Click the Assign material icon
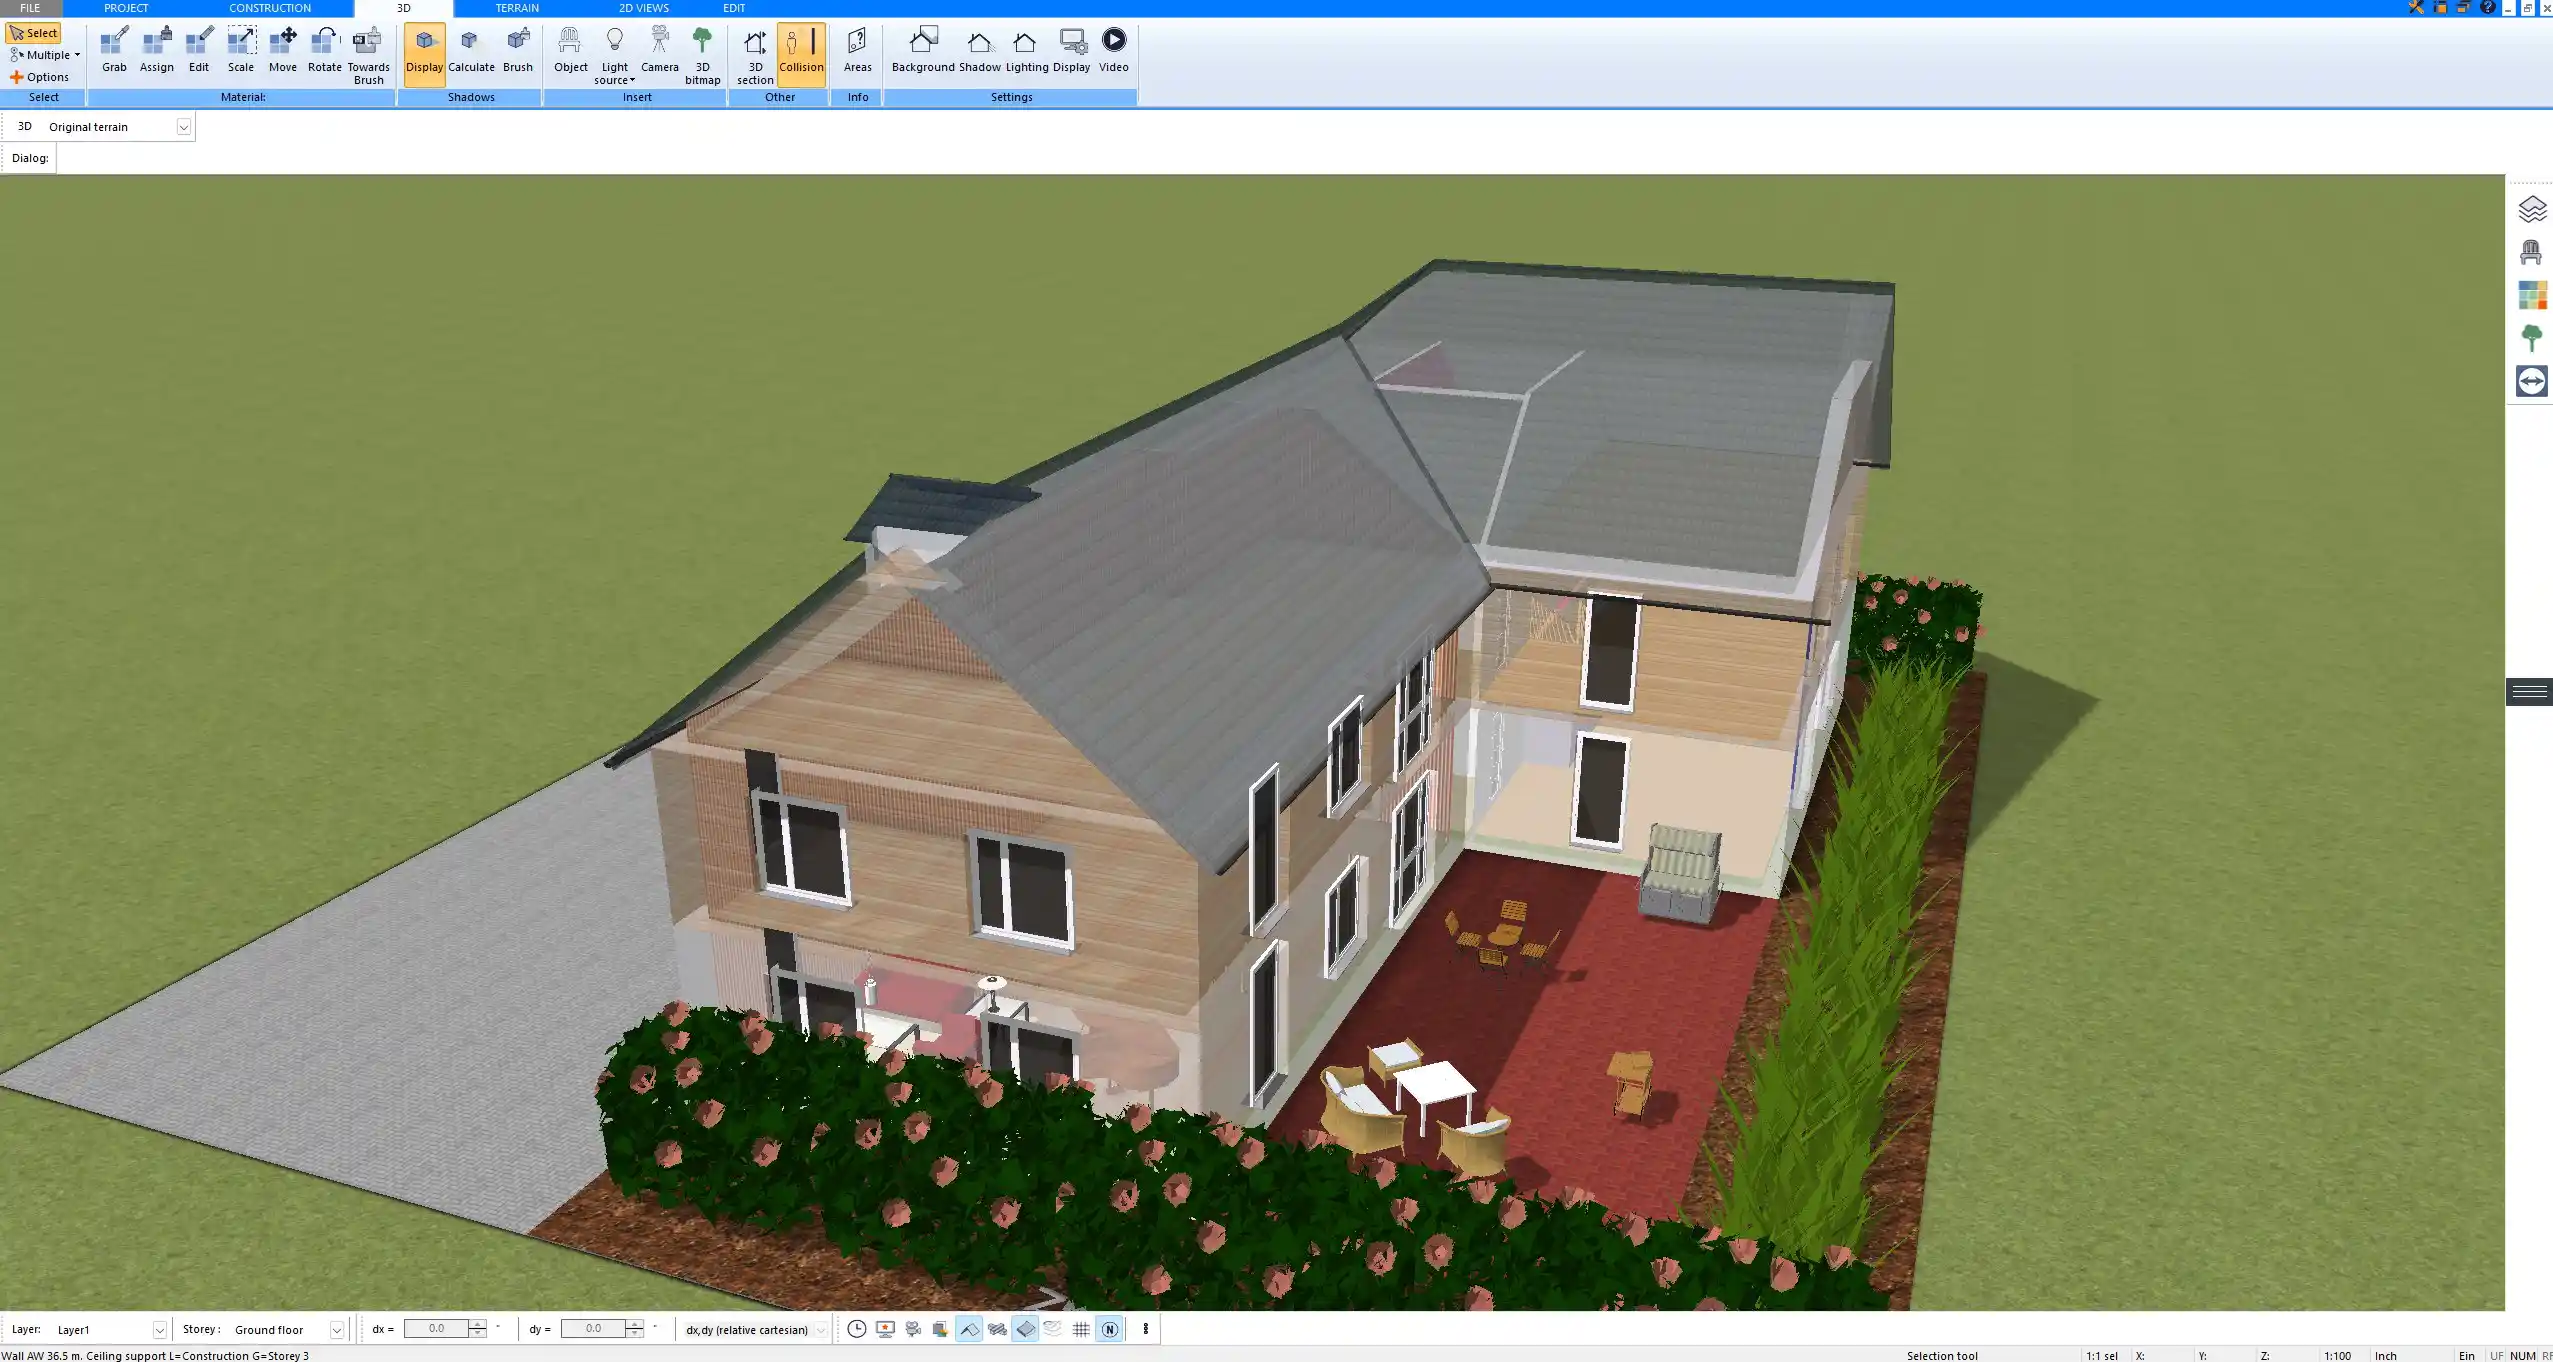Viewport: 2553px width, 1362px height. click(156, 50)
